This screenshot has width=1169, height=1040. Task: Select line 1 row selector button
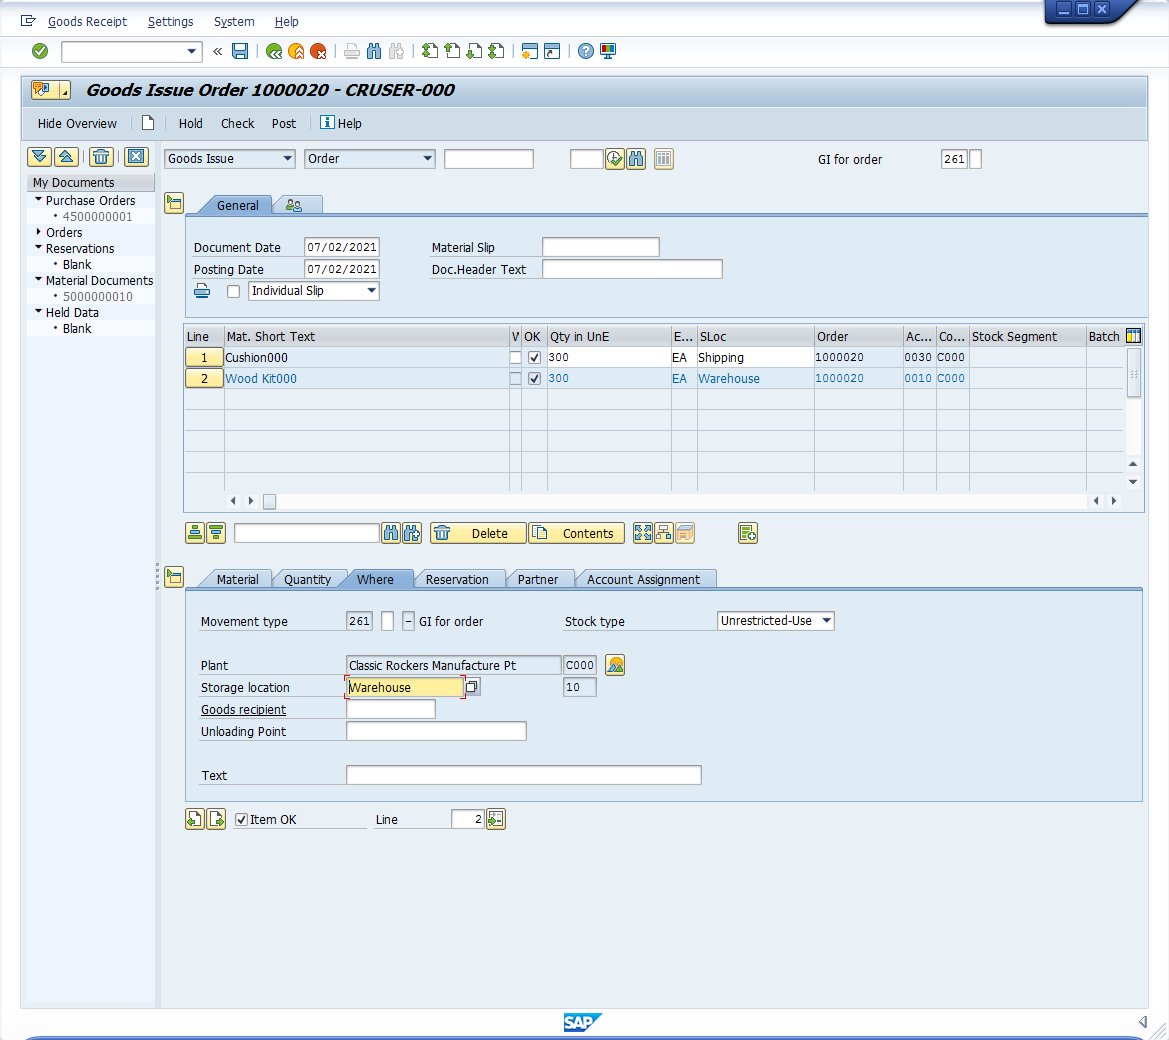(x=204, y=358)
